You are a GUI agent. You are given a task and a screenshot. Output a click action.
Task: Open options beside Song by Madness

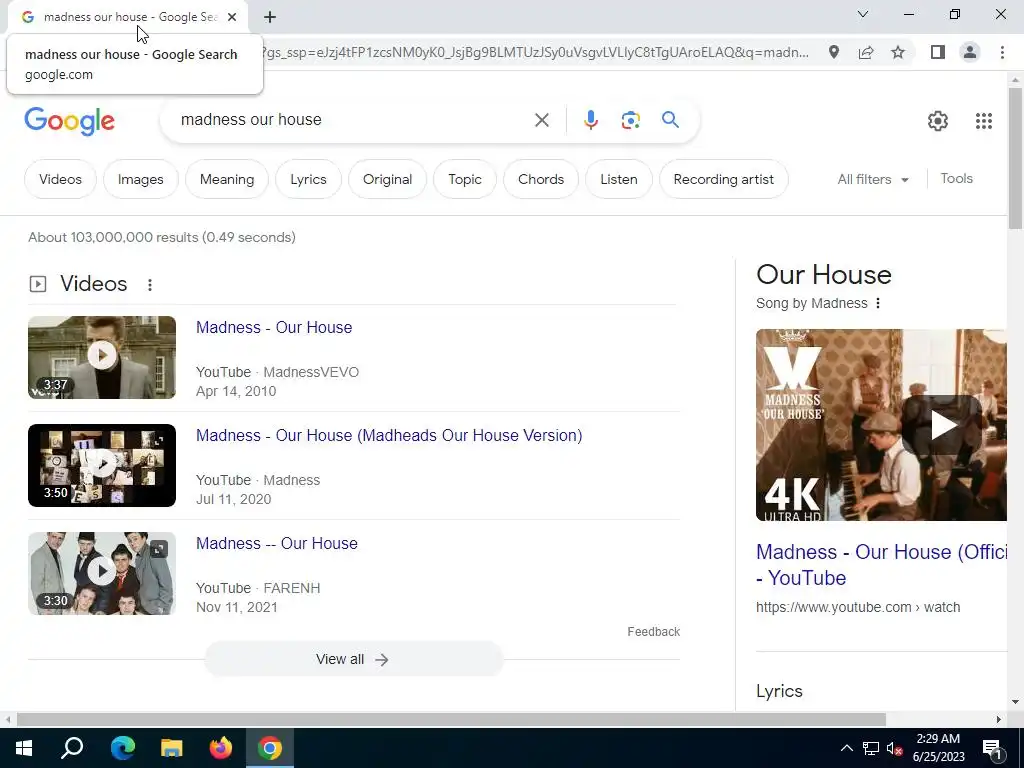(x=878, y=303)
